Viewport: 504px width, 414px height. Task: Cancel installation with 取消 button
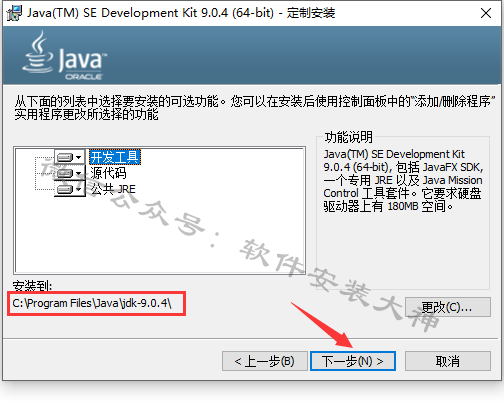[448, 361]
